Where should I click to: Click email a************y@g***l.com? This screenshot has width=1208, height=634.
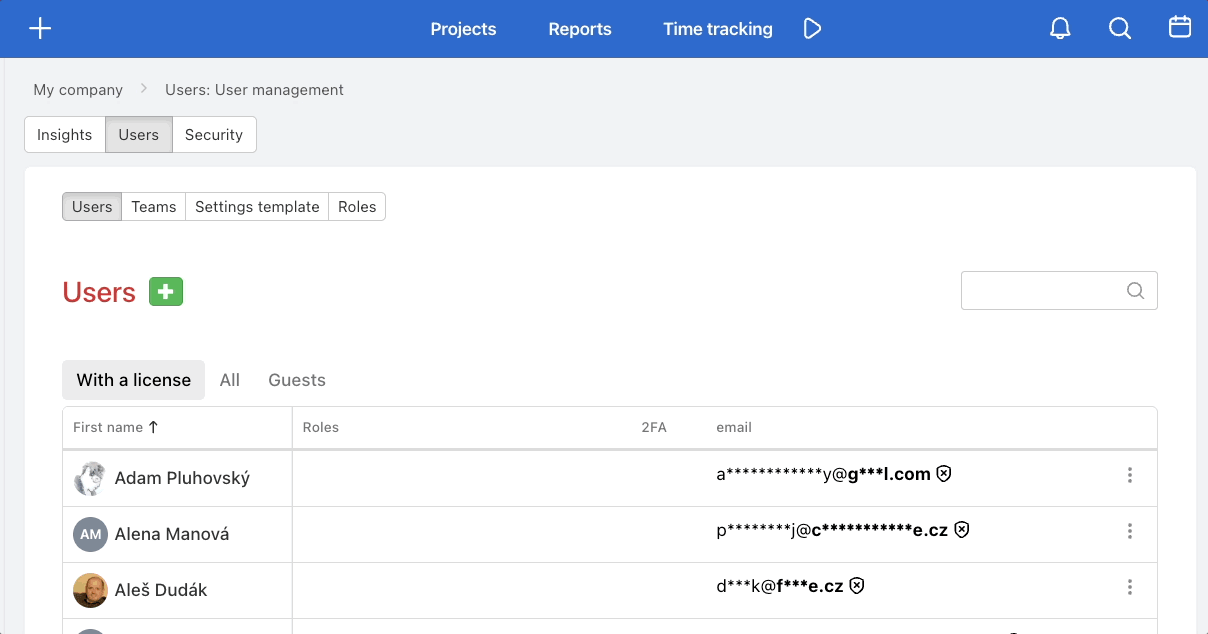pos(823,475)
